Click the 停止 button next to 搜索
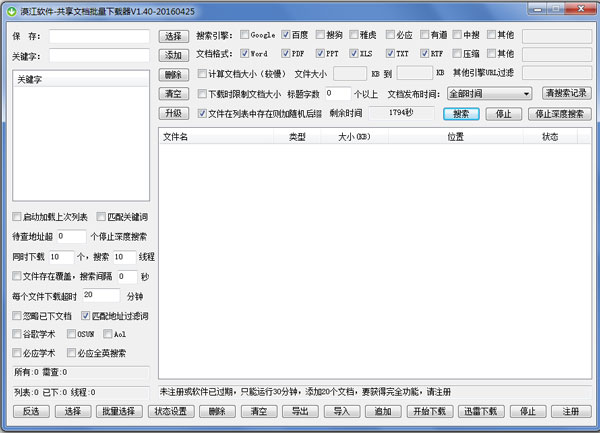 [504, 114]
